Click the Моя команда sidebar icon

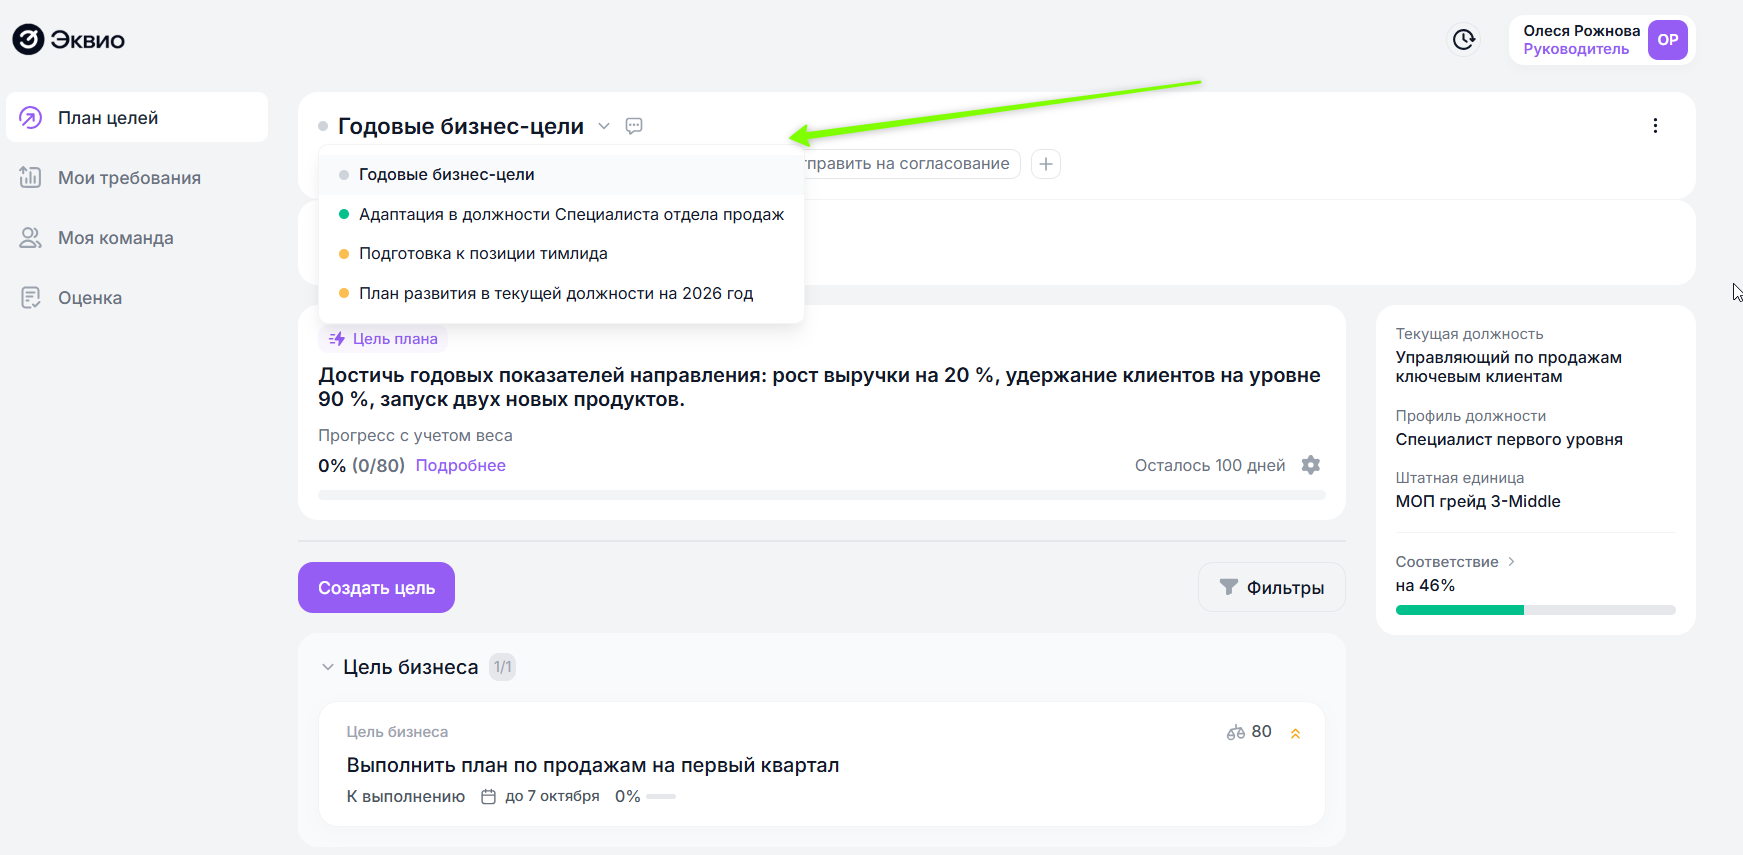(31, 238)
